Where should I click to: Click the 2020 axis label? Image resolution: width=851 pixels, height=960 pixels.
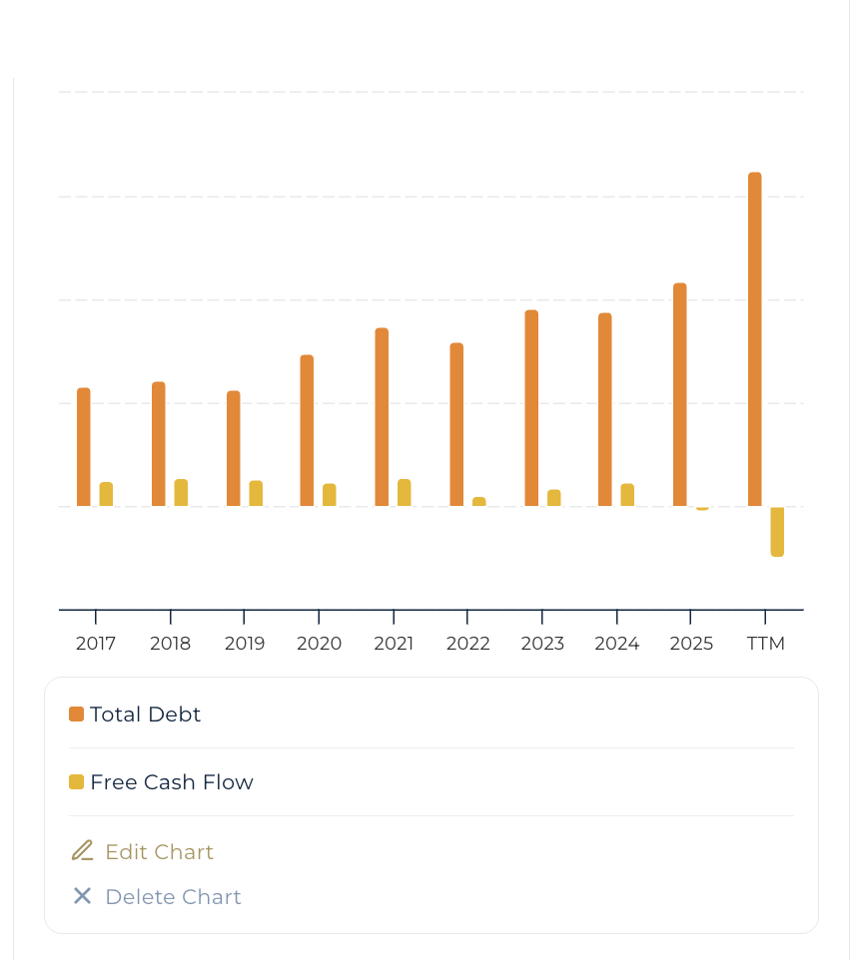point(319,643)
